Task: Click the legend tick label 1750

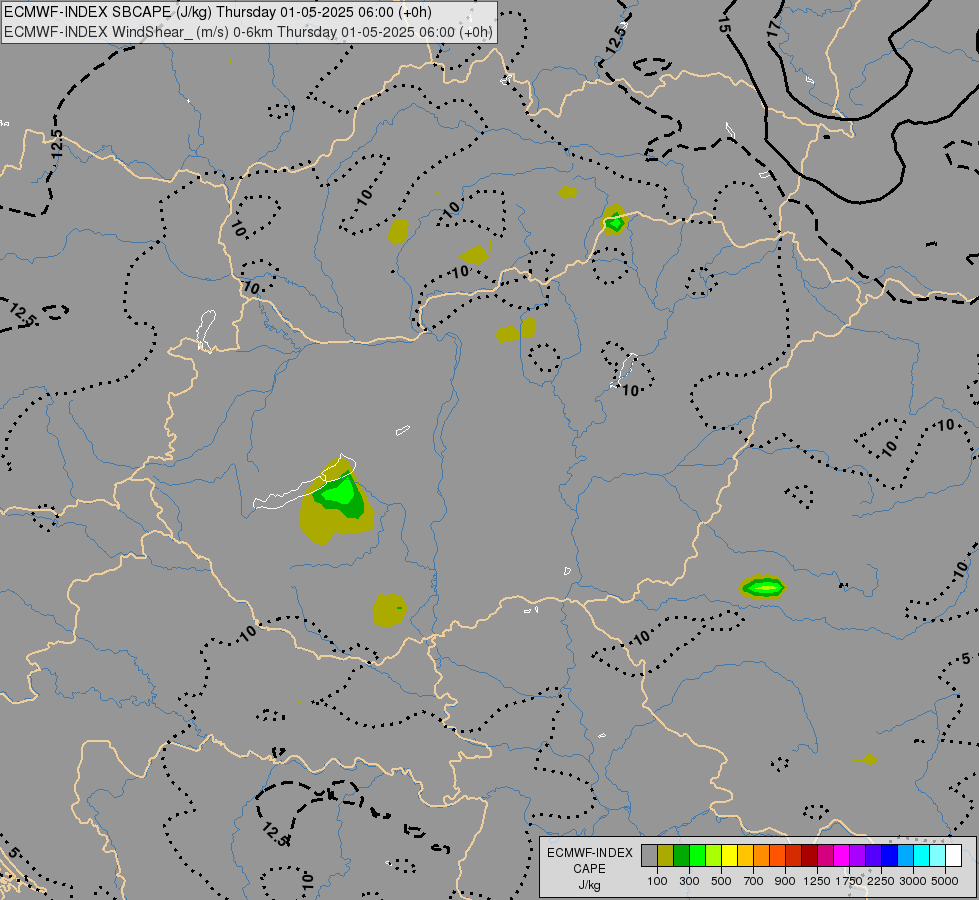Action: click(x=849, y=881)
